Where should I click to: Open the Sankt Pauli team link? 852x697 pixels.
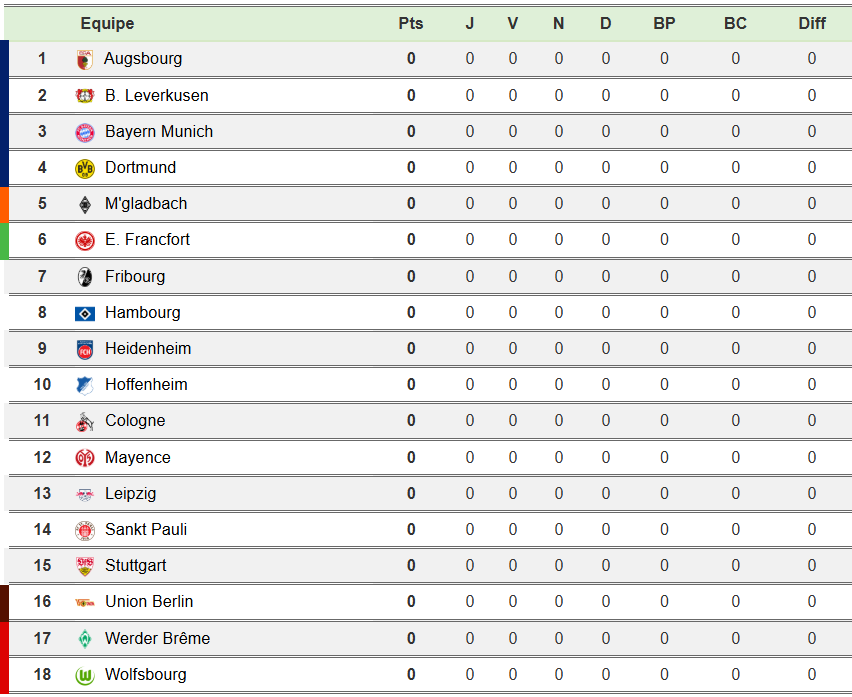coord(146,530)
